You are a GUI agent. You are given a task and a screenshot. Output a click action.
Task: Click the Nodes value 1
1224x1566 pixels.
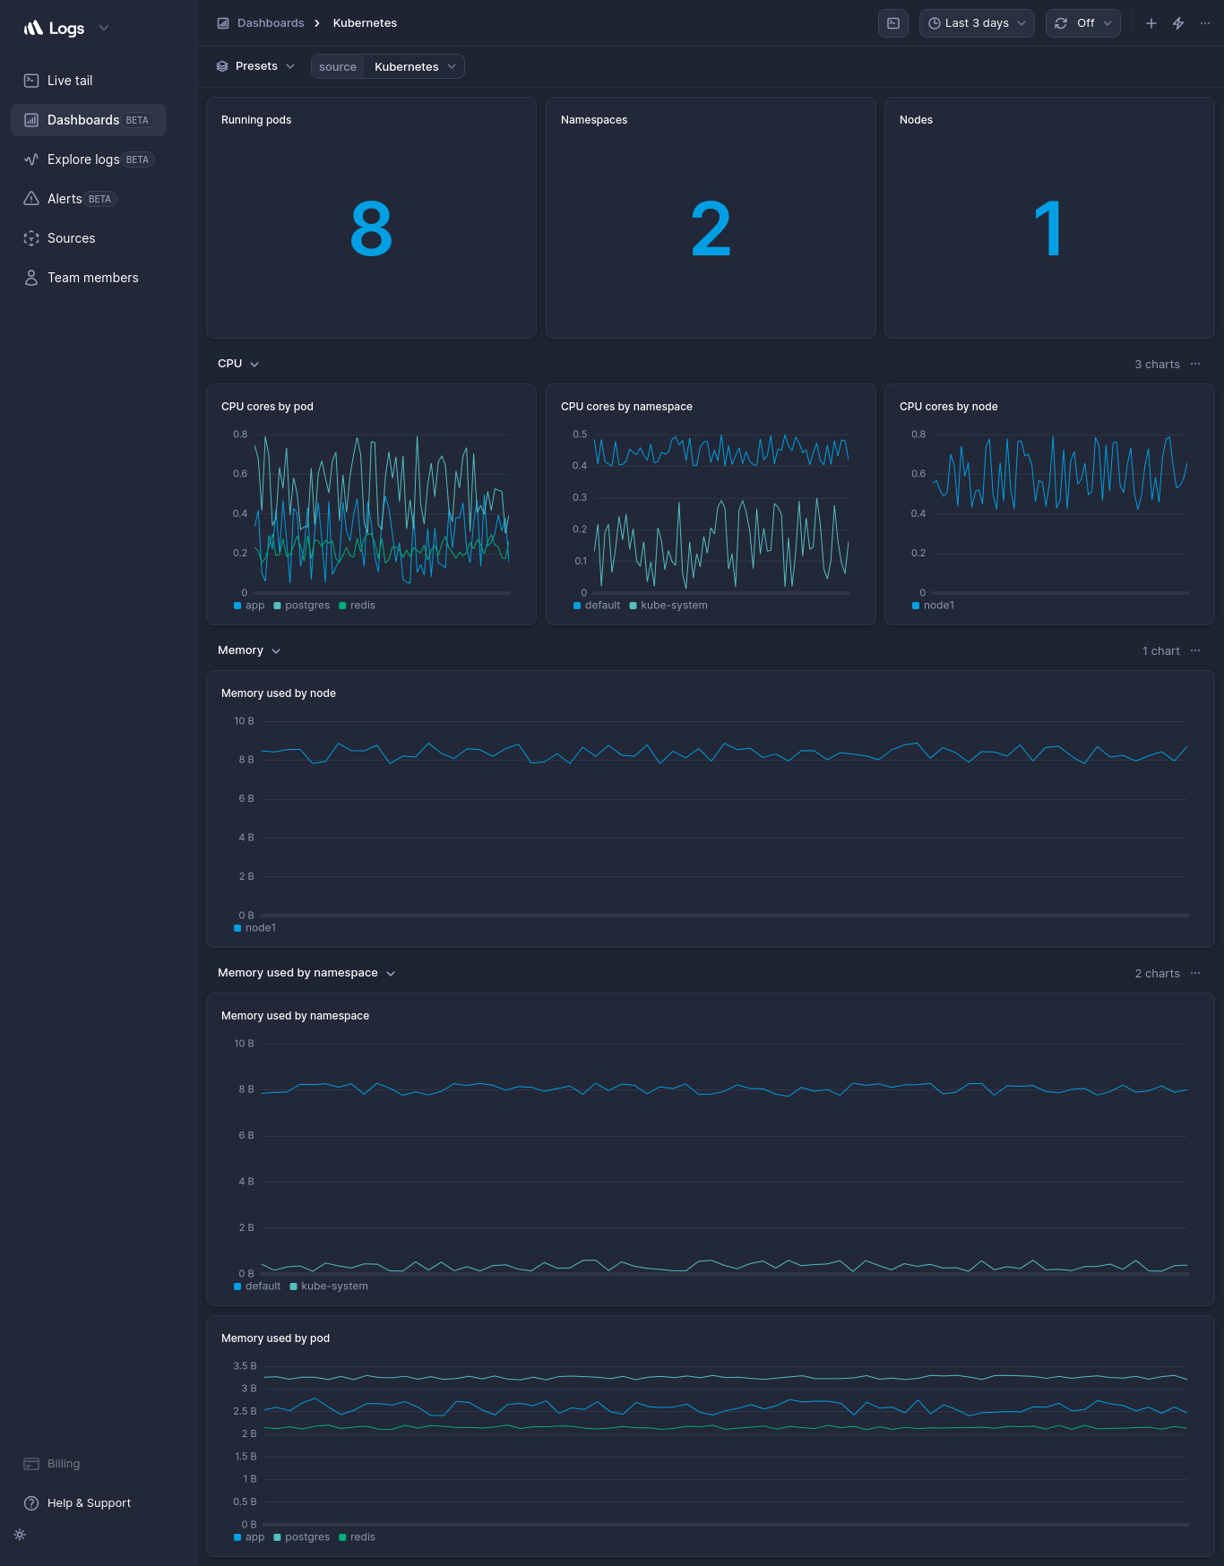coord(1048,230)
